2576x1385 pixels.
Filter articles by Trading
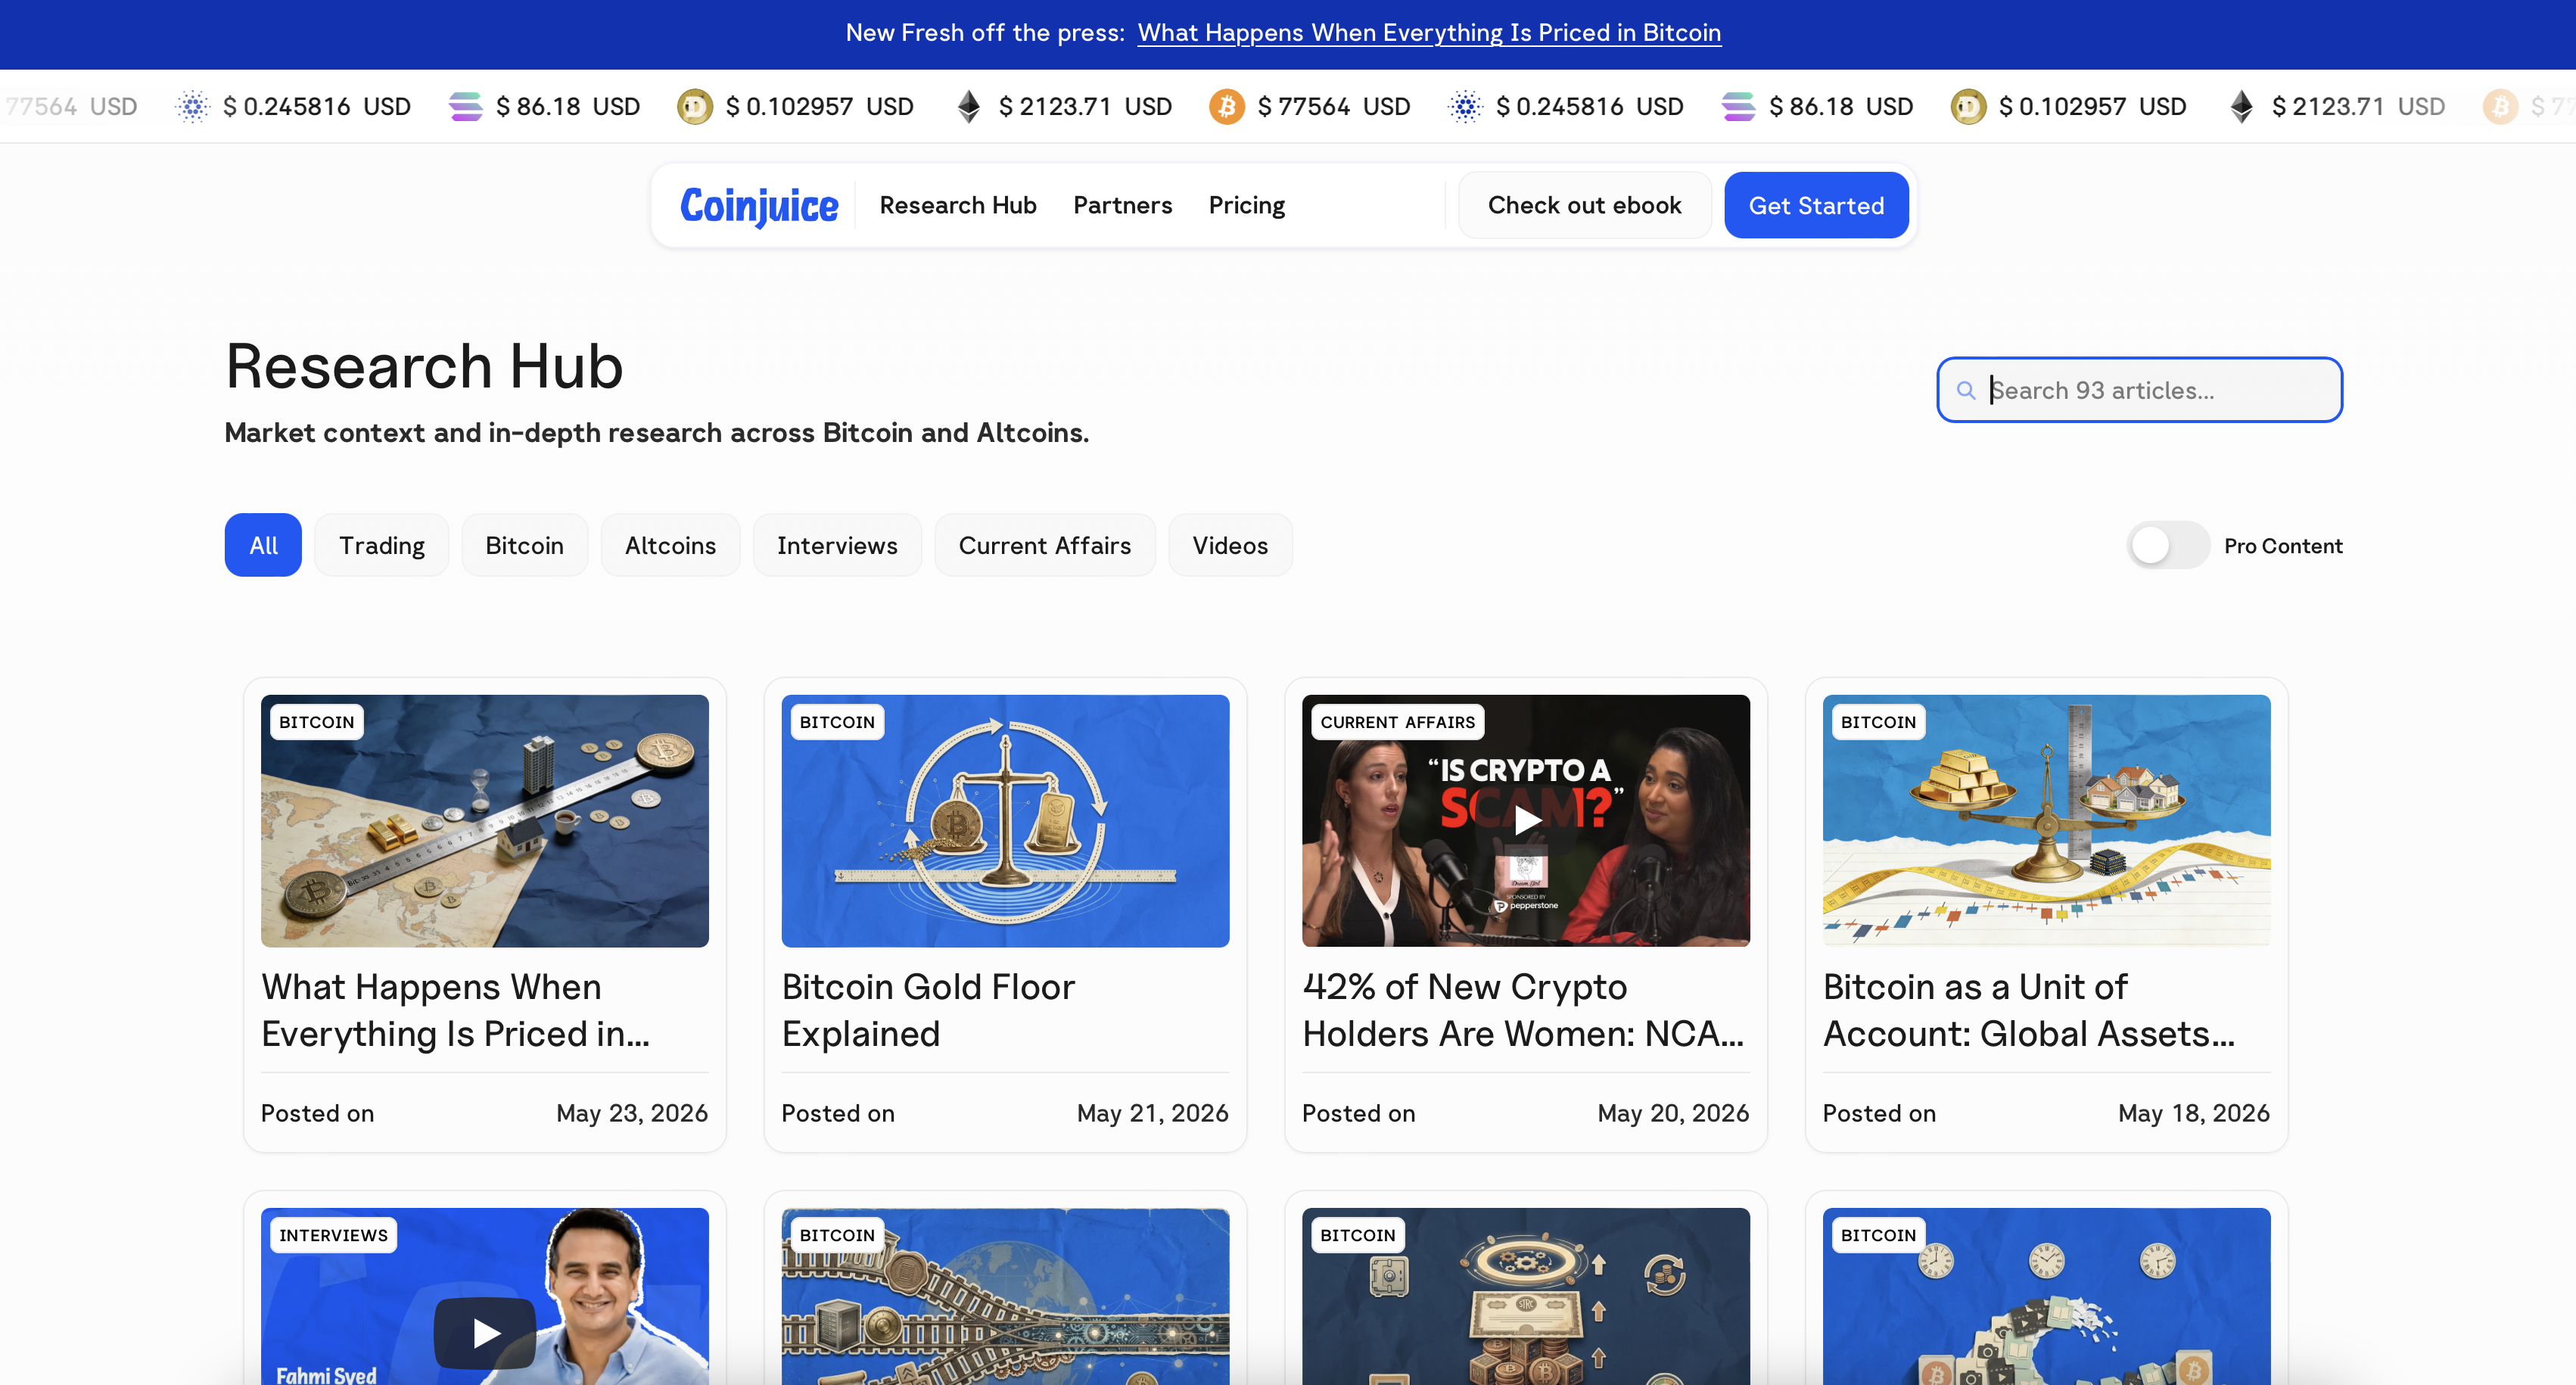tap(382, 545)
